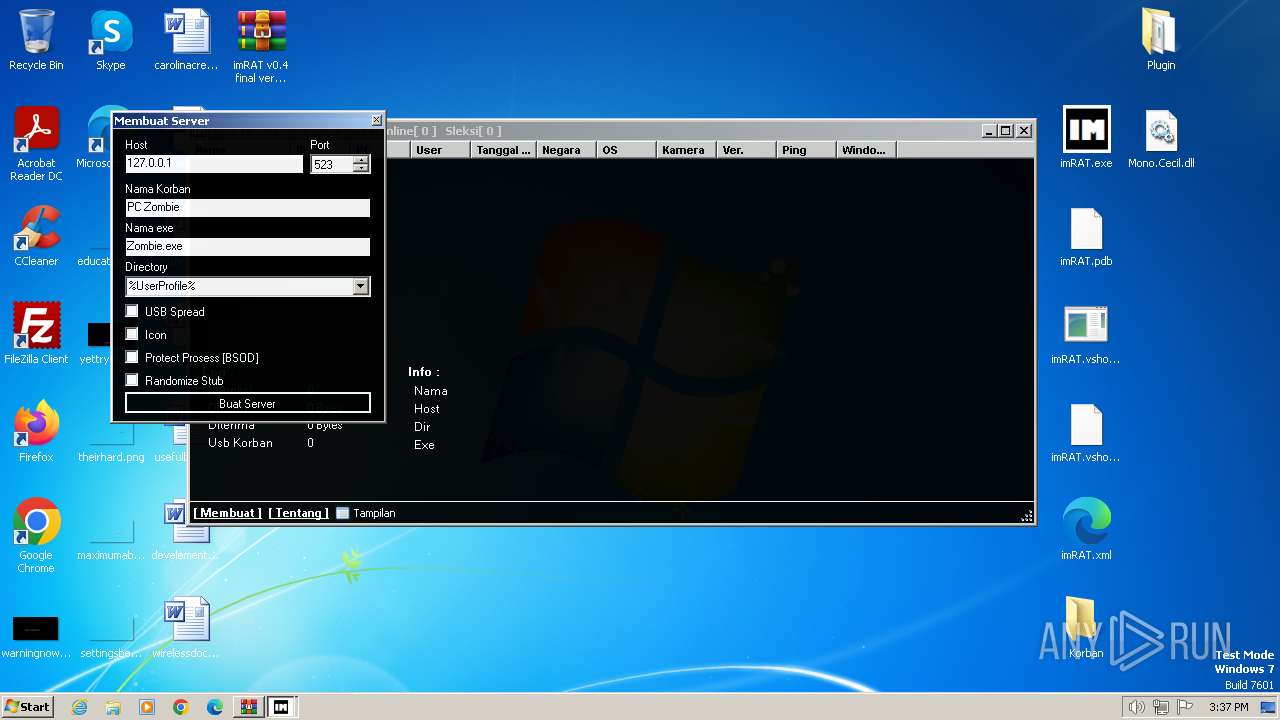The width and height of the screenshot is (1280, 720).
Task: Open the [Membuat] link
Action: tap(228, 513)
